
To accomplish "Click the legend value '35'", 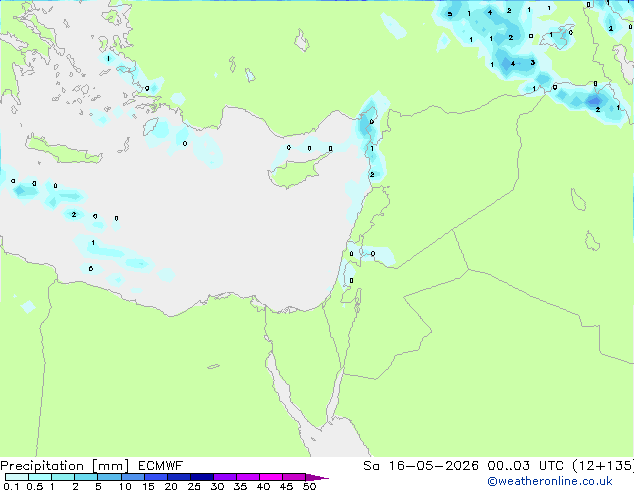I will (x=240, y=486).
